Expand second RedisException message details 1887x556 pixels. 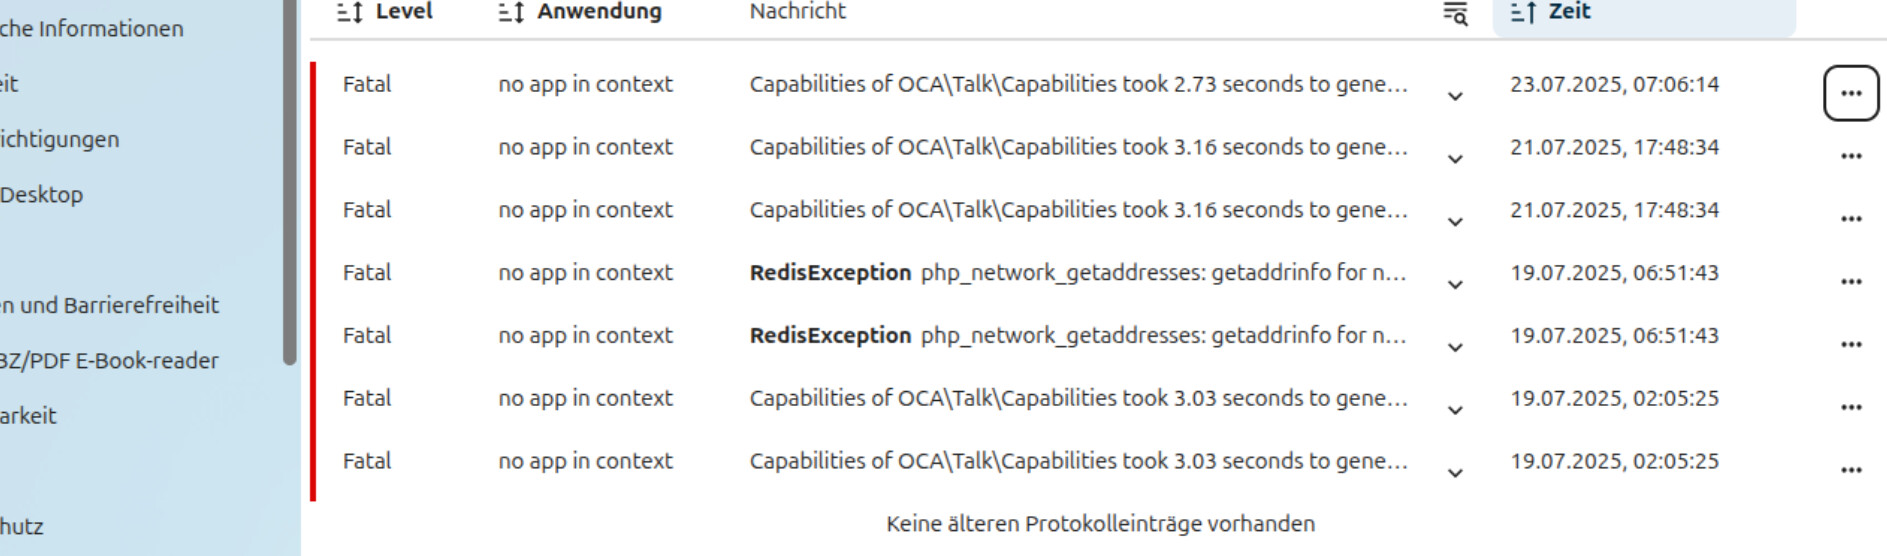point(1455,348)
